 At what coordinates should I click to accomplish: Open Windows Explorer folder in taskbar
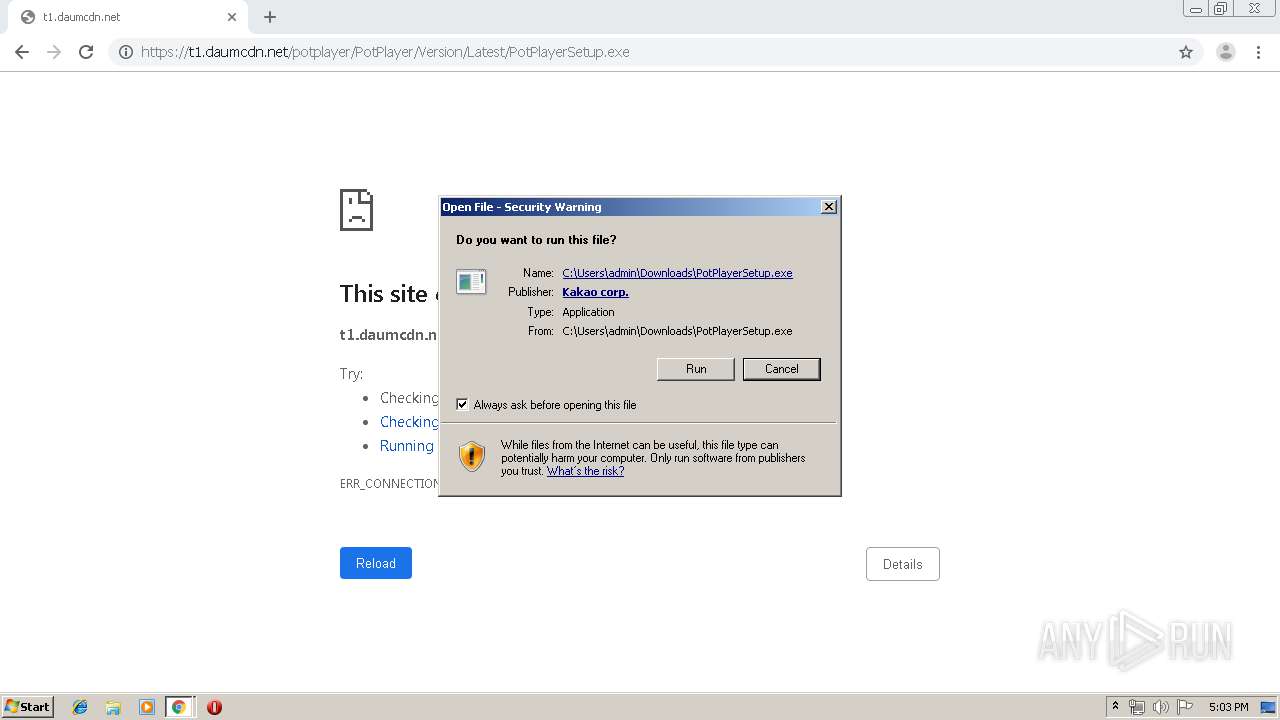tap(113, 707)
